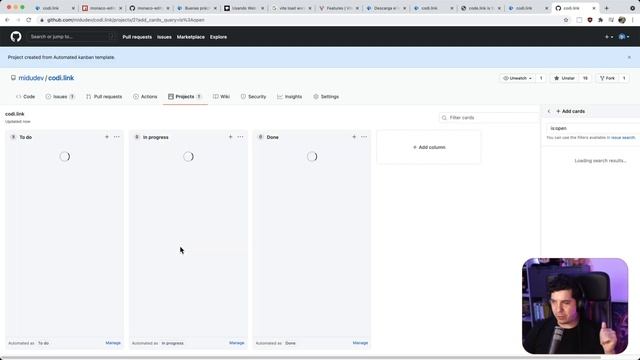Image resolution: width=640 pixels, height=360 pixels.
Task: Open Issues in top navigation
Action: pyautogui.click(x=164, y=37)
